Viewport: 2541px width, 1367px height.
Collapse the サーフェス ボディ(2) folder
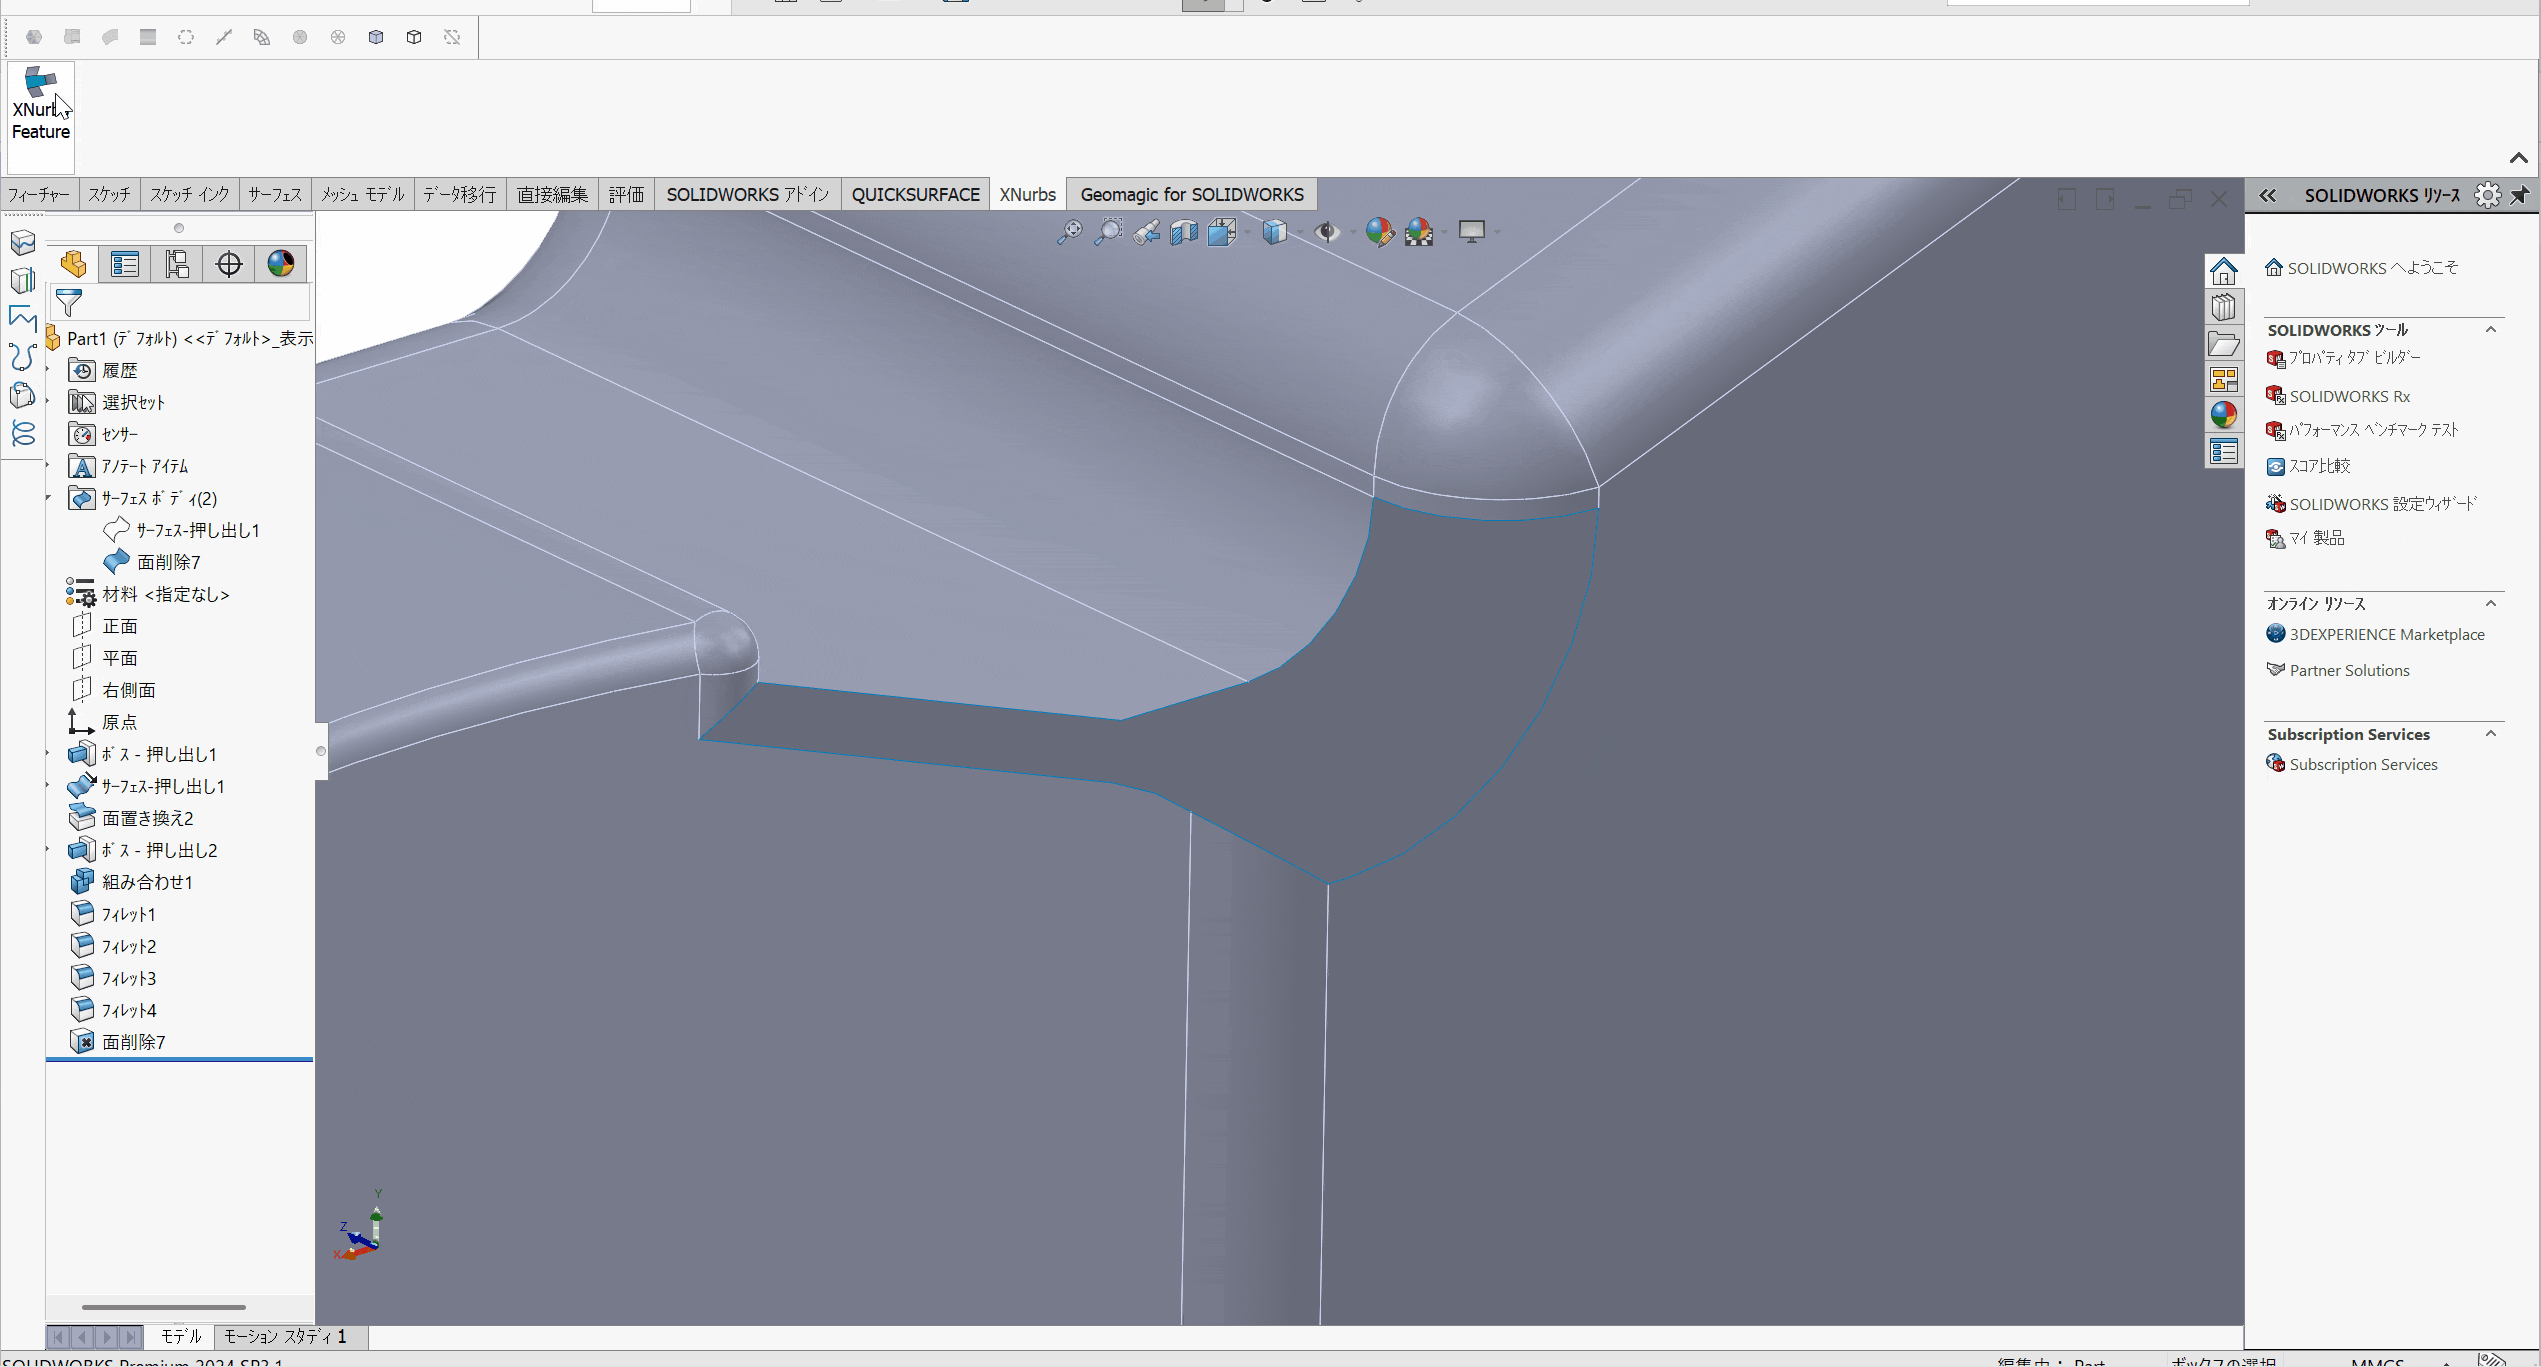(x=48, y=499)
